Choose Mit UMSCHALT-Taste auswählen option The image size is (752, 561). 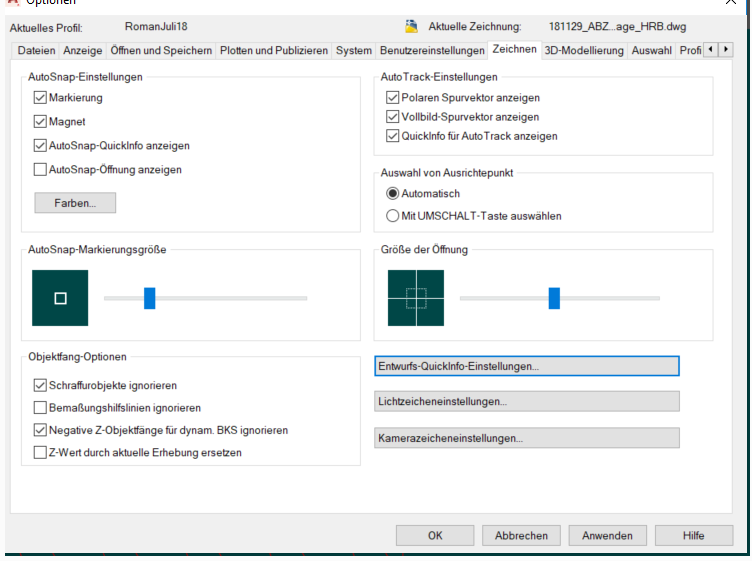[393, 216]
